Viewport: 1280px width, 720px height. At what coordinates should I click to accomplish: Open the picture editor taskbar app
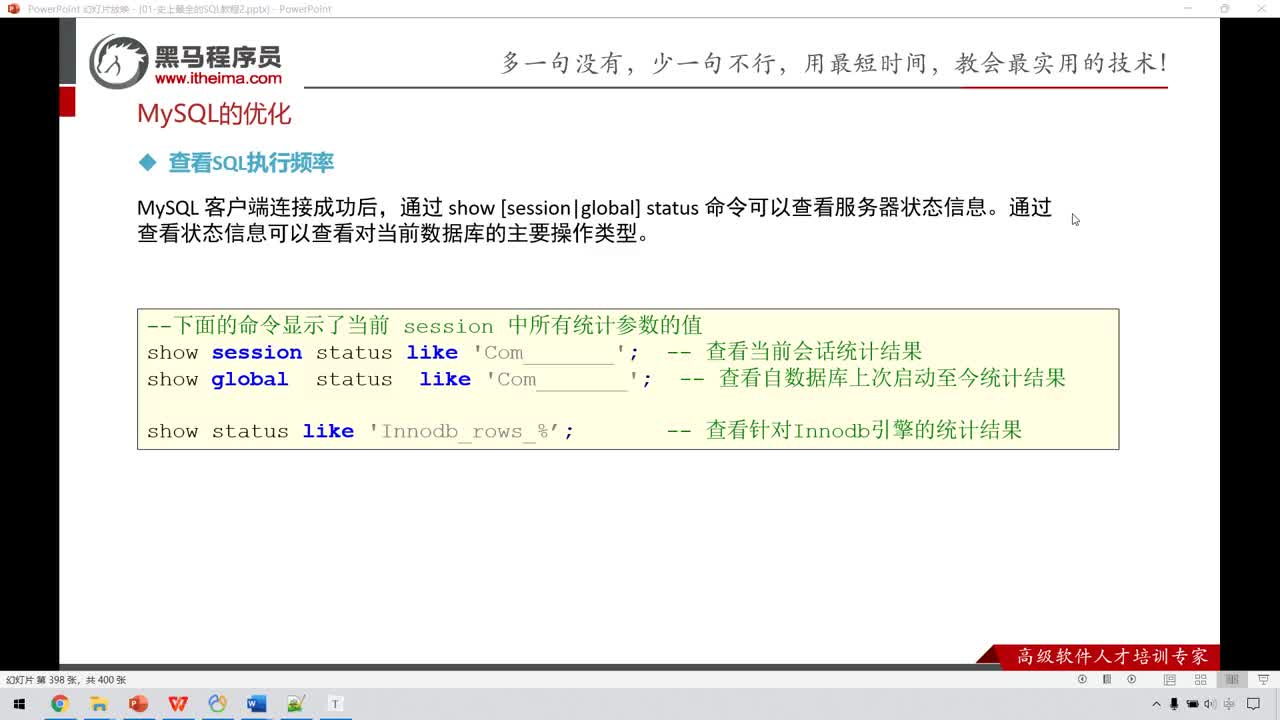coord(296,704)
